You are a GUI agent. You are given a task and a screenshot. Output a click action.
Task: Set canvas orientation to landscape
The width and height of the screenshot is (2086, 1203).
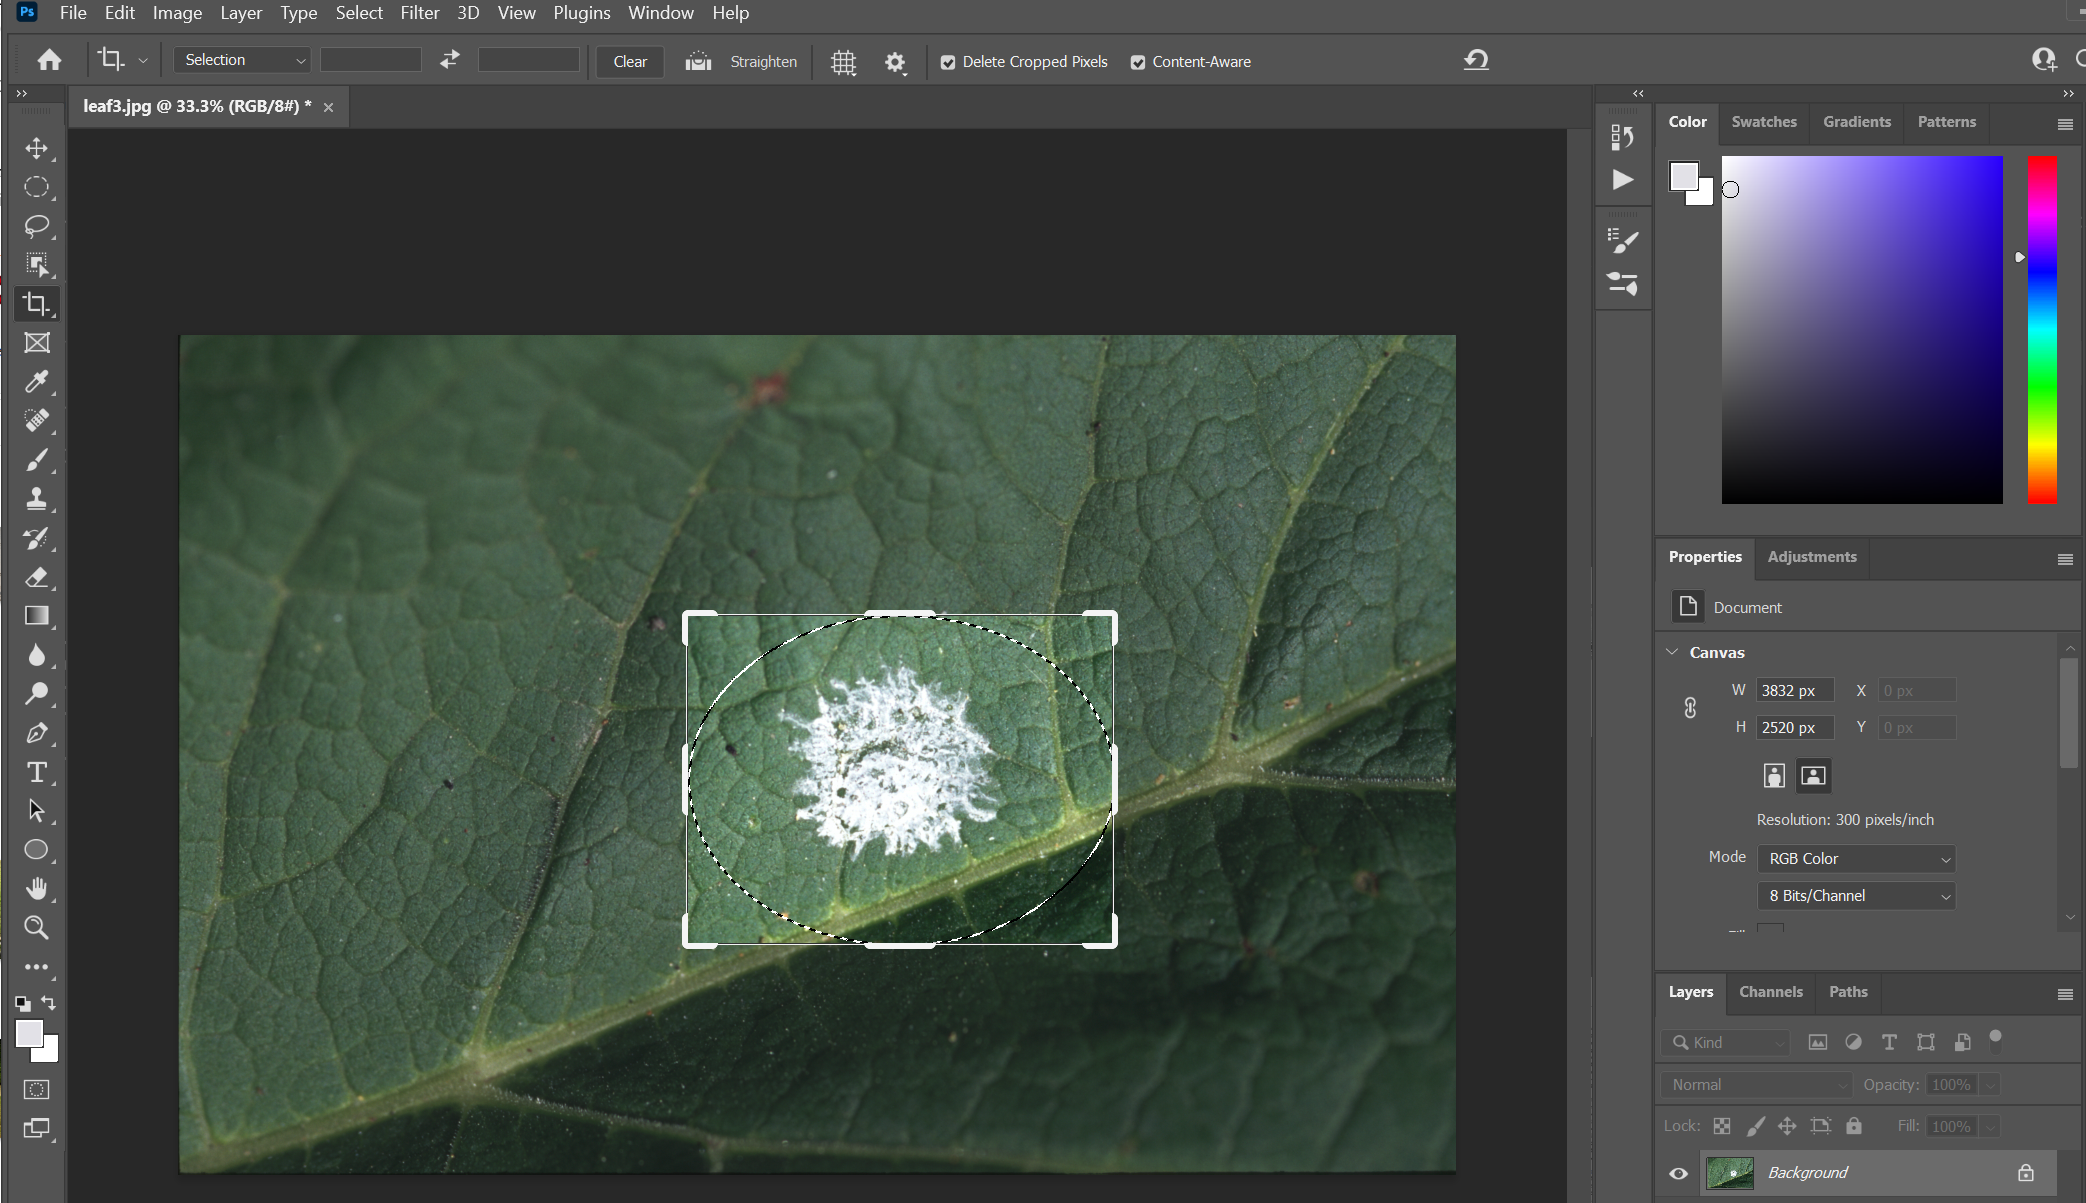[x=1813, y=775]
